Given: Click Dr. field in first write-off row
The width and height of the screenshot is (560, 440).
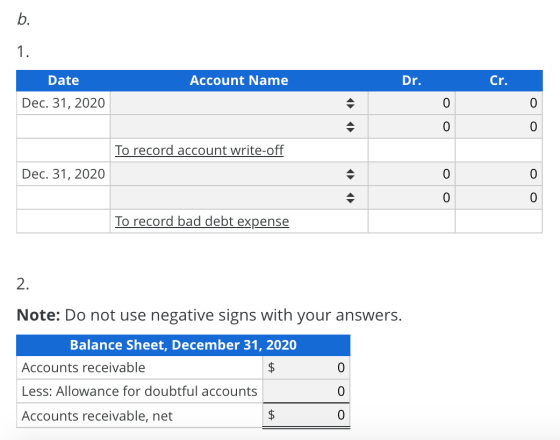Looking at the screenshot, I should pos(412,103).
